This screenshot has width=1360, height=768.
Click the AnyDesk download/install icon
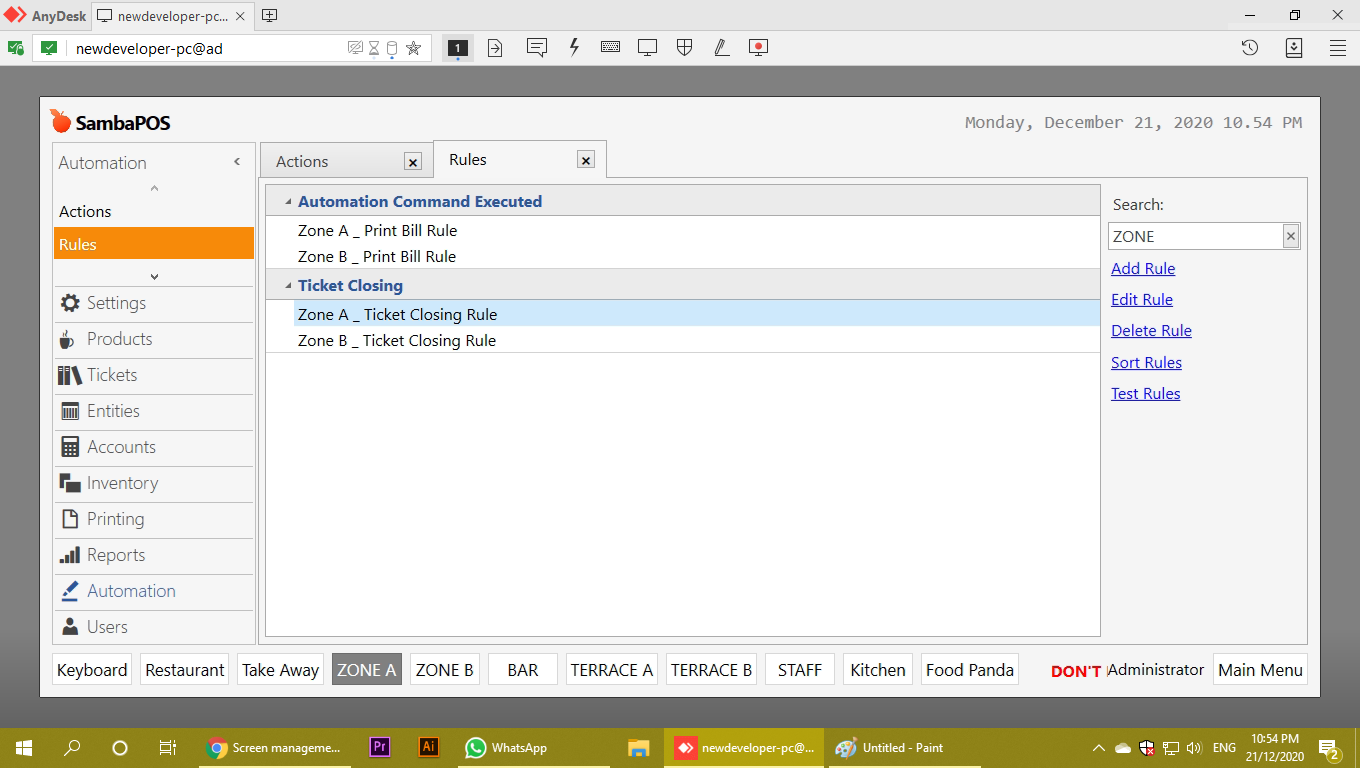1294,47
